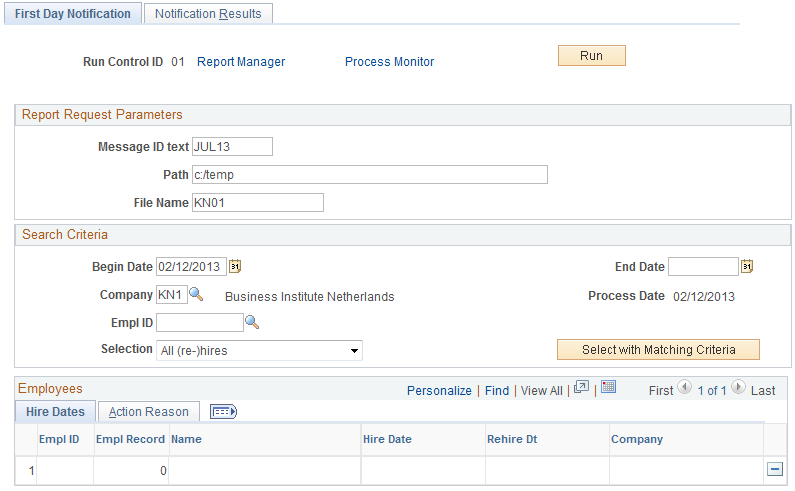Go to the next row arrow

(x=738, y=388)
